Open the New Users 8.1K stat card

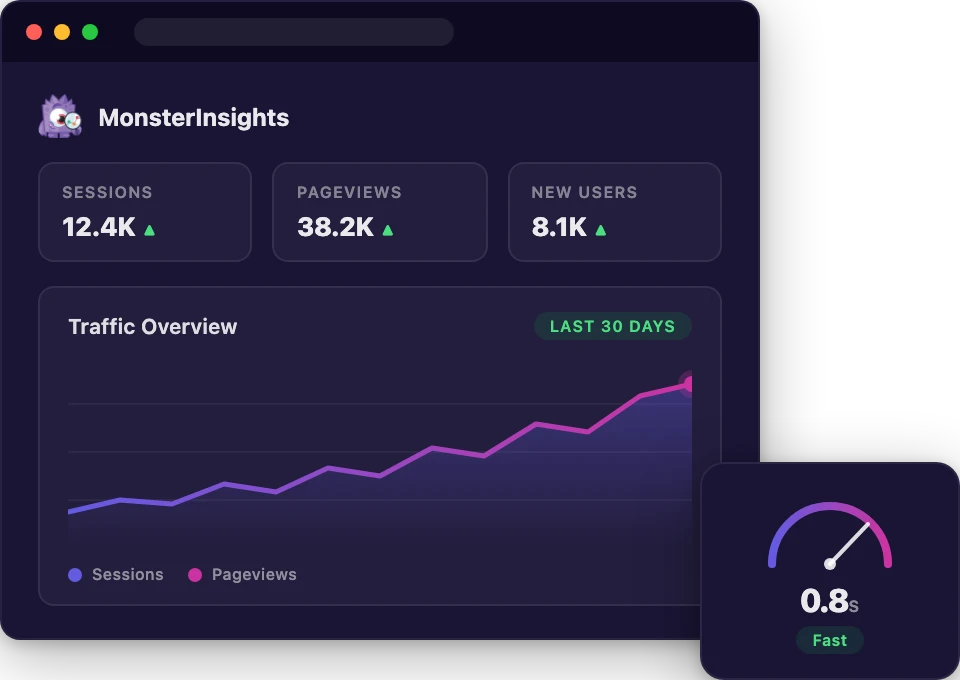615,212
